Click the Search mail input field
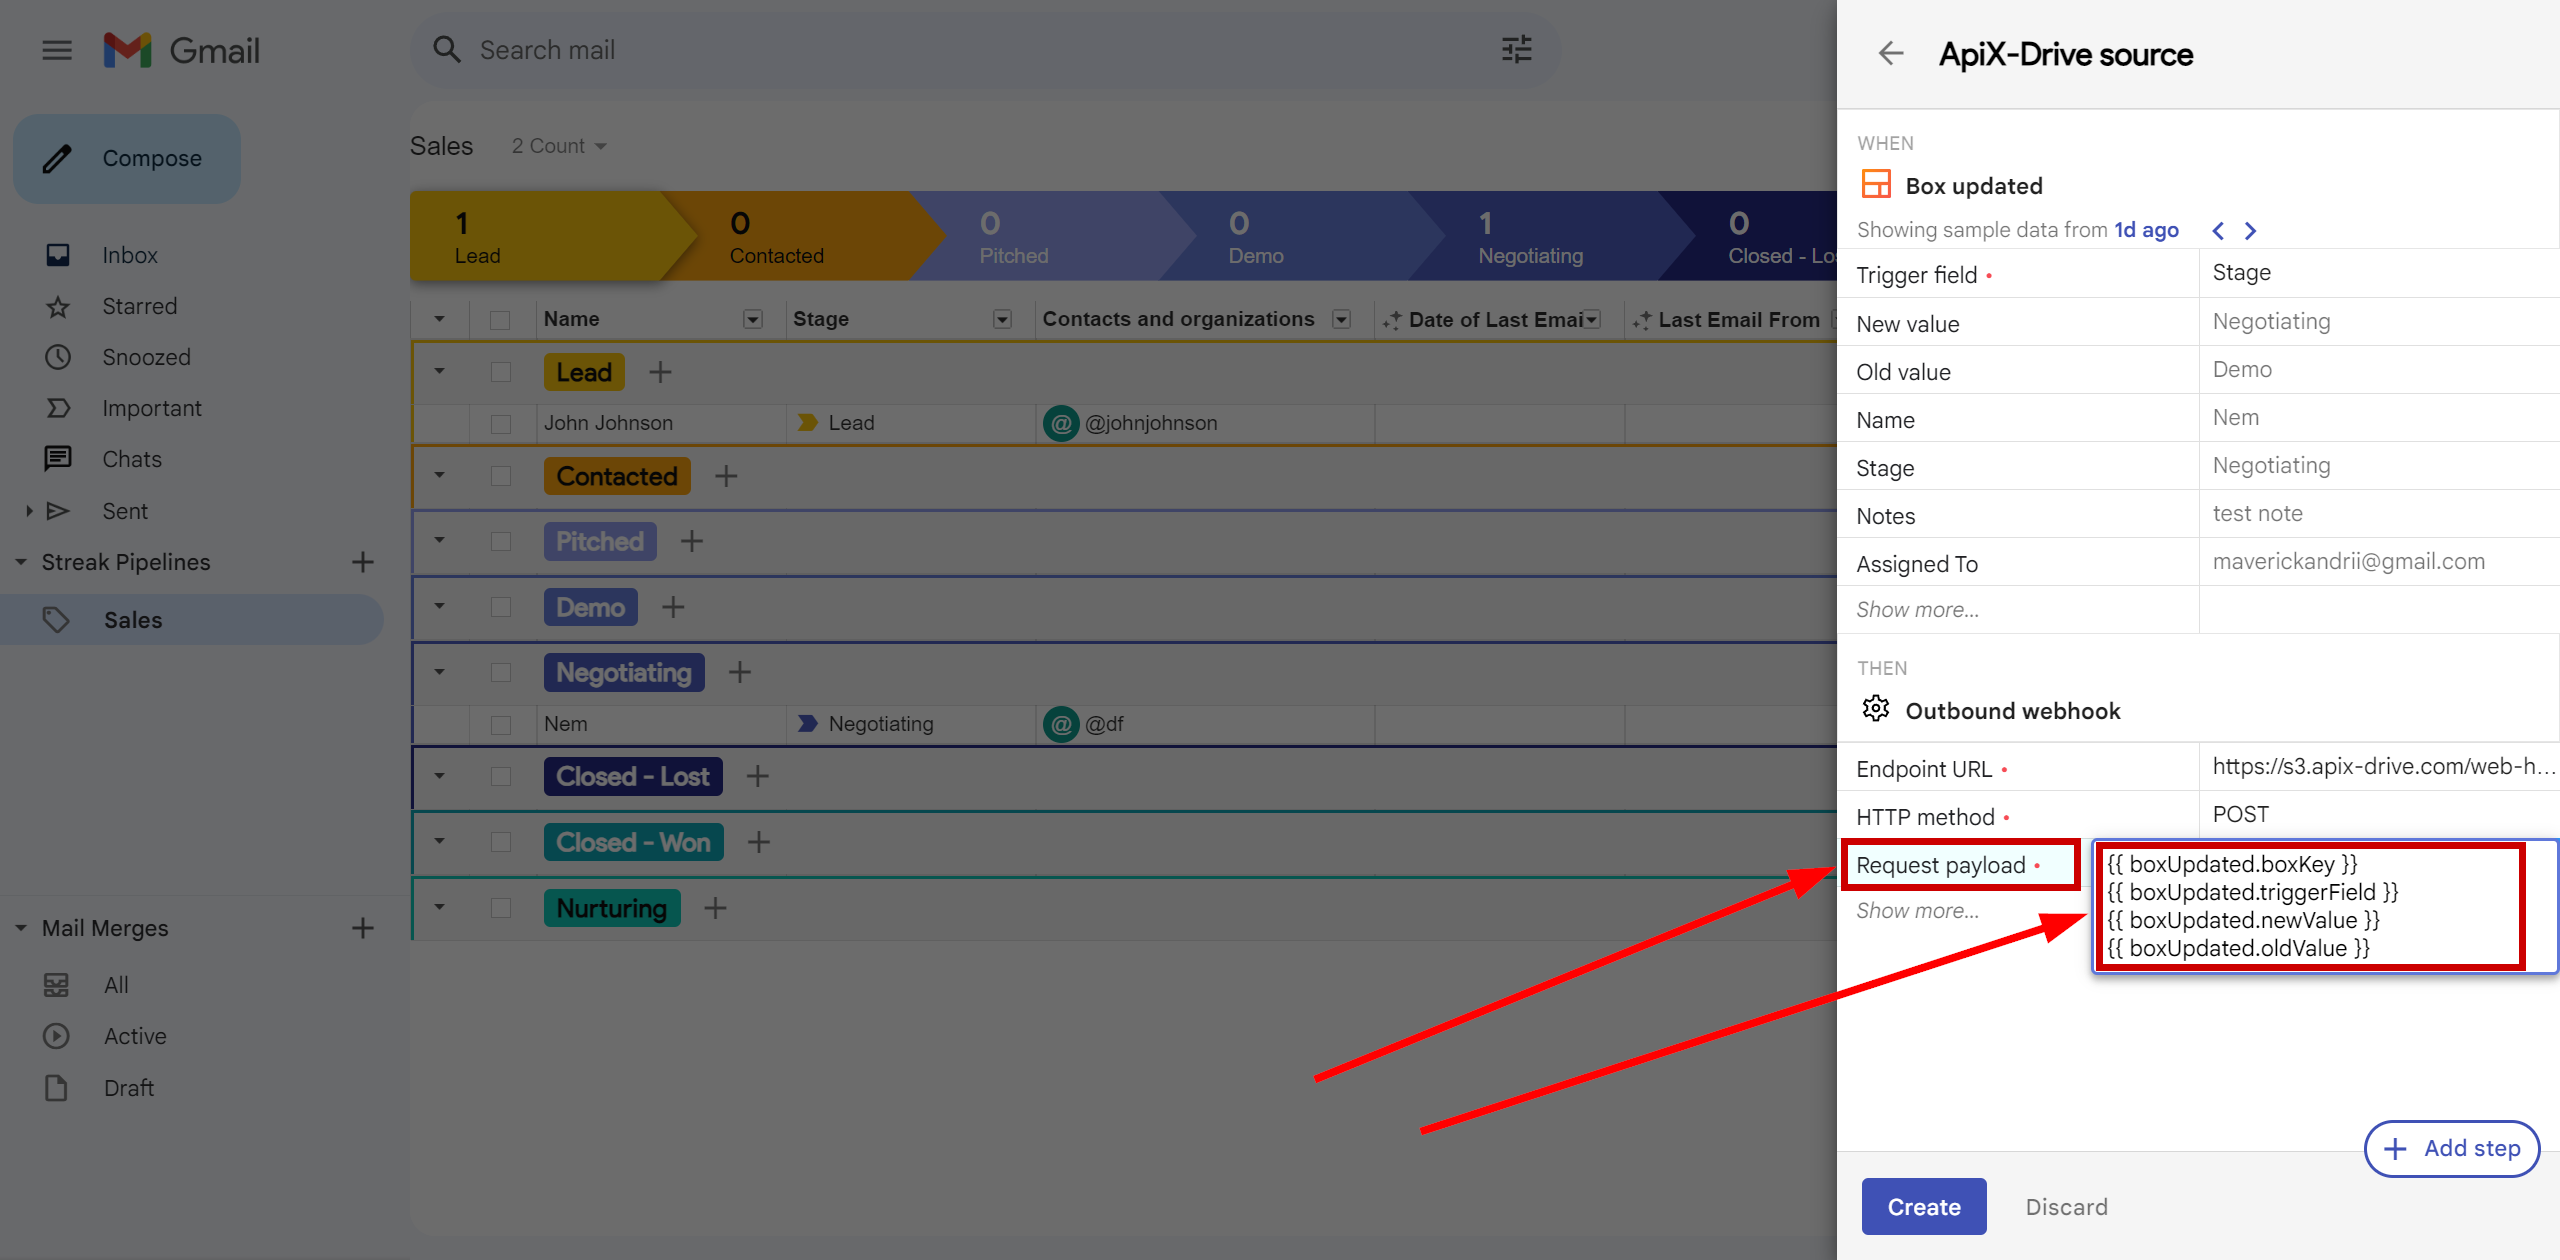This screenshot has width=2560, height=1260. tap(985, 50)
